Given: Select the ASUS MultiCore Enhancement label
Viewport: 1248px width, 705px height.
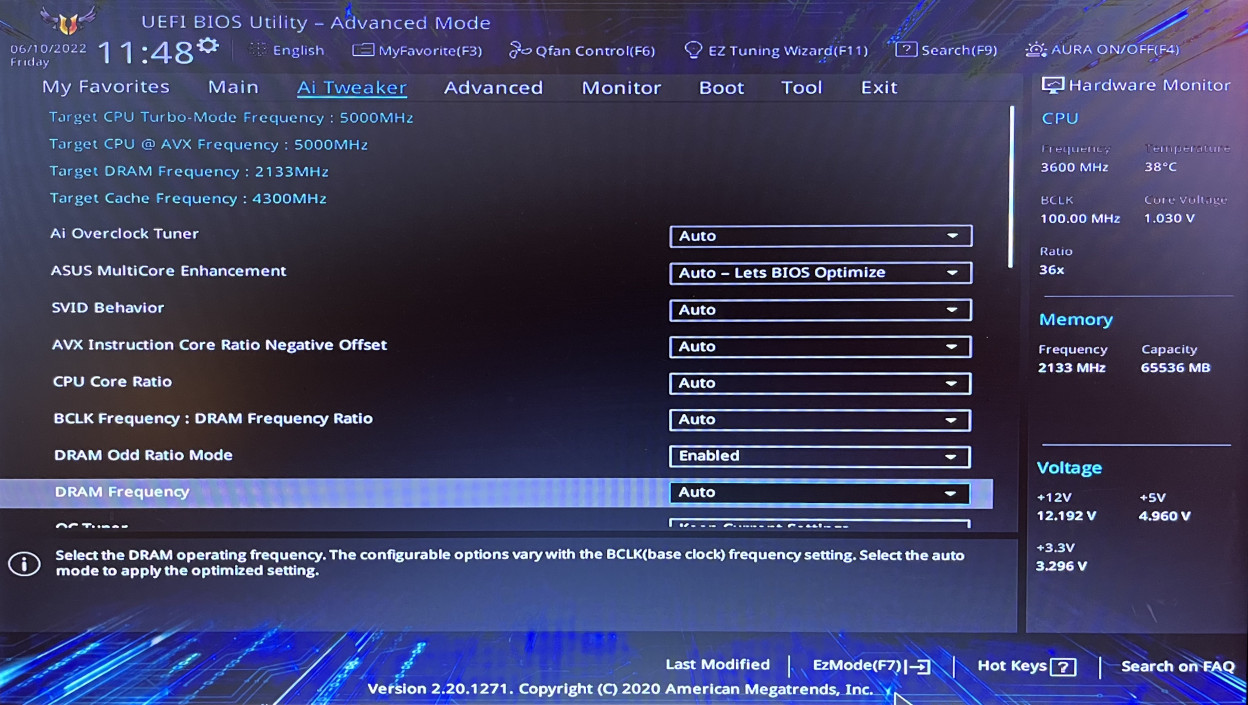Looking at the screenshot, I should 169,271.
